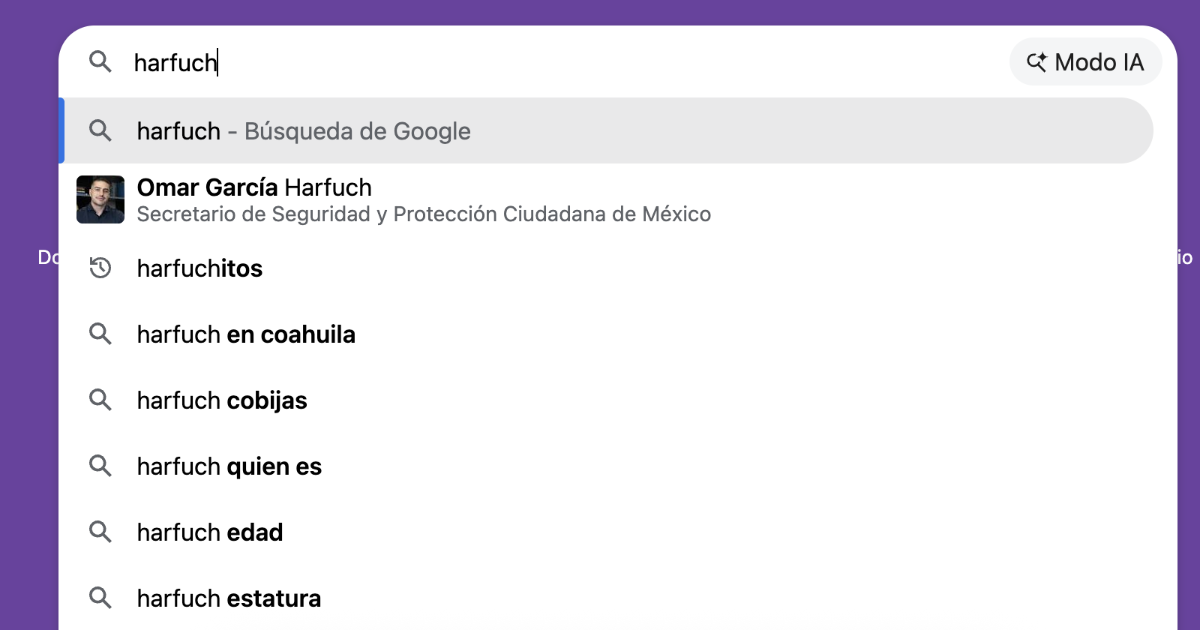Viewport: 1200px width, 630px height.
Task: Select the harfuch estatura suggestion
Action: pos(227,598)
